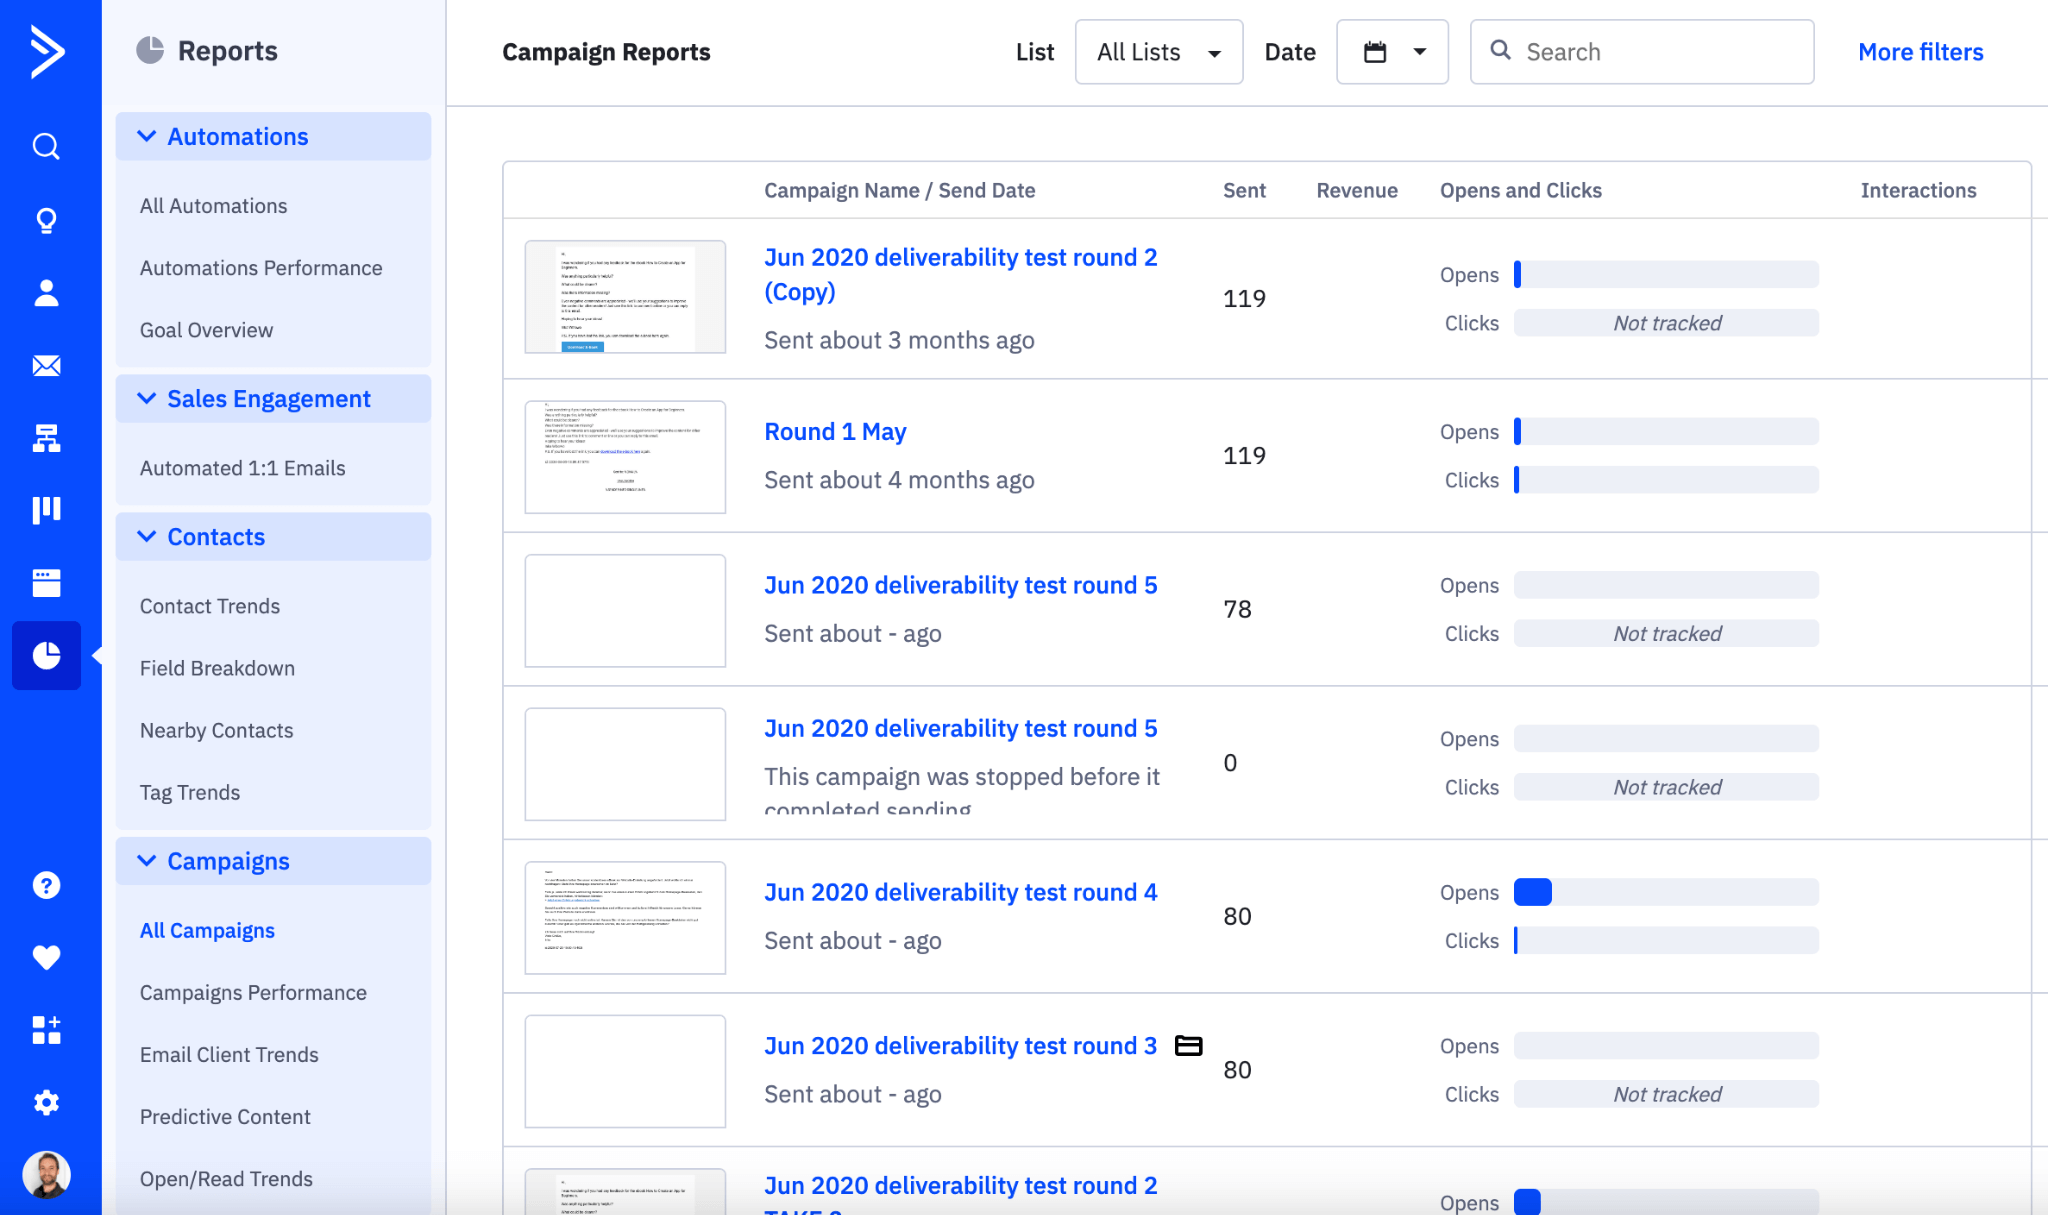The height and width of the screenshot is (1215, 2048).
Task: Click the Sent column header
Action: tap(1244, 190)
